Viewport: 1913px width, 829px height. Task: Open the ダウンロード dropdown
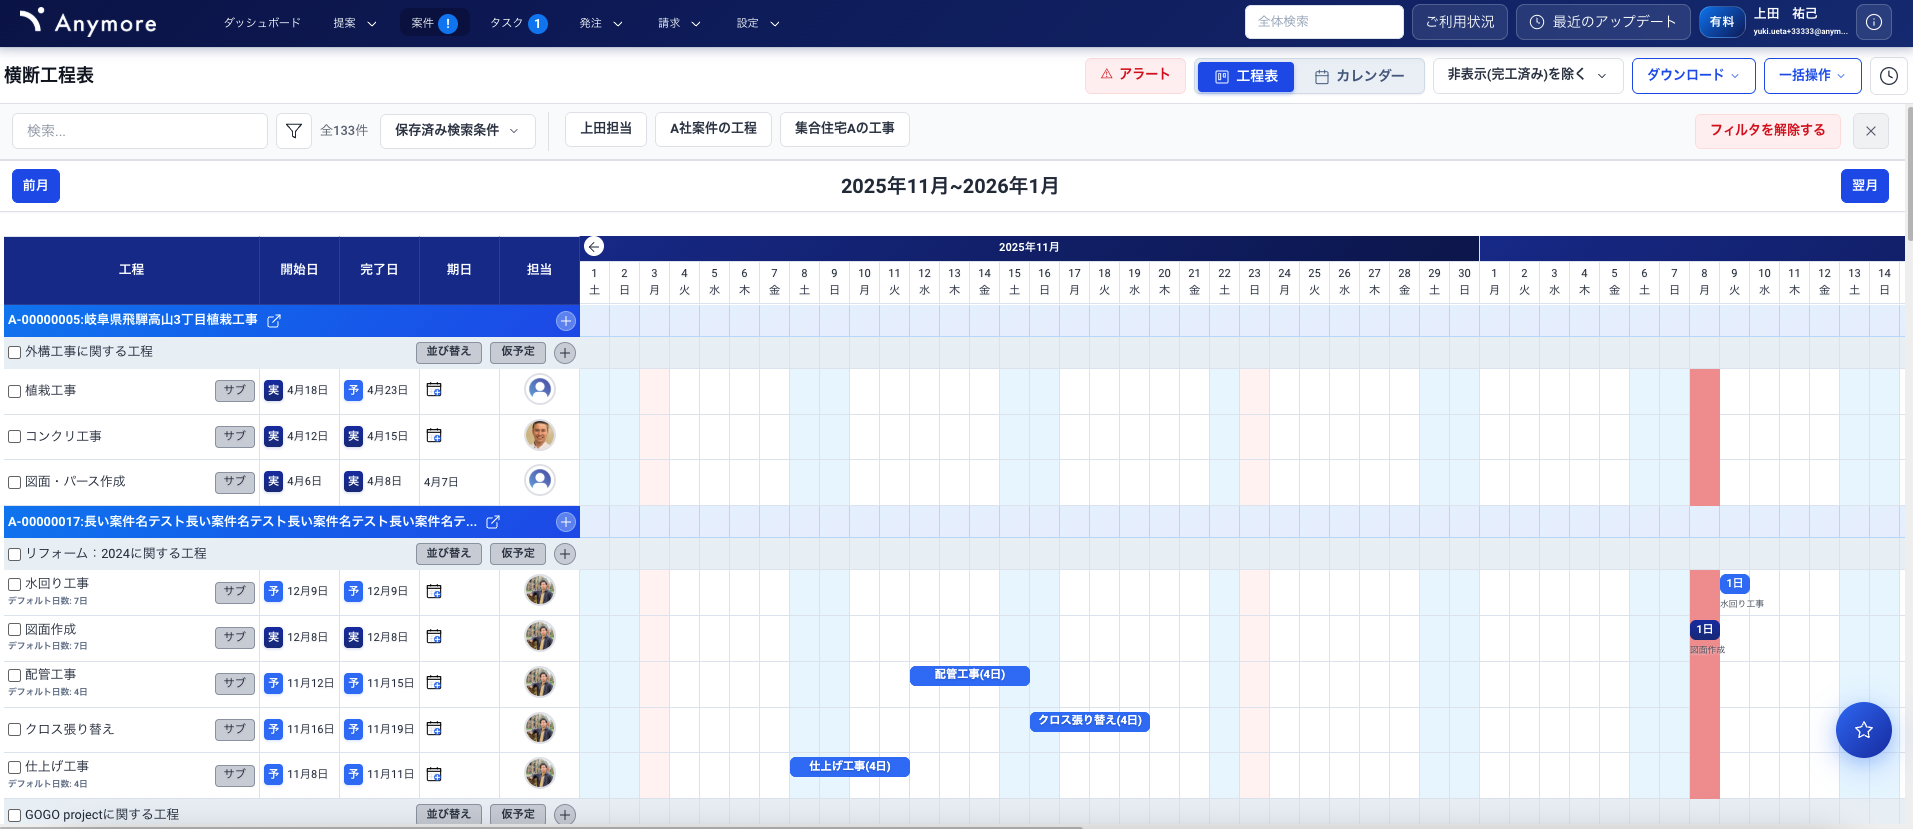(x=1693, y=75)
